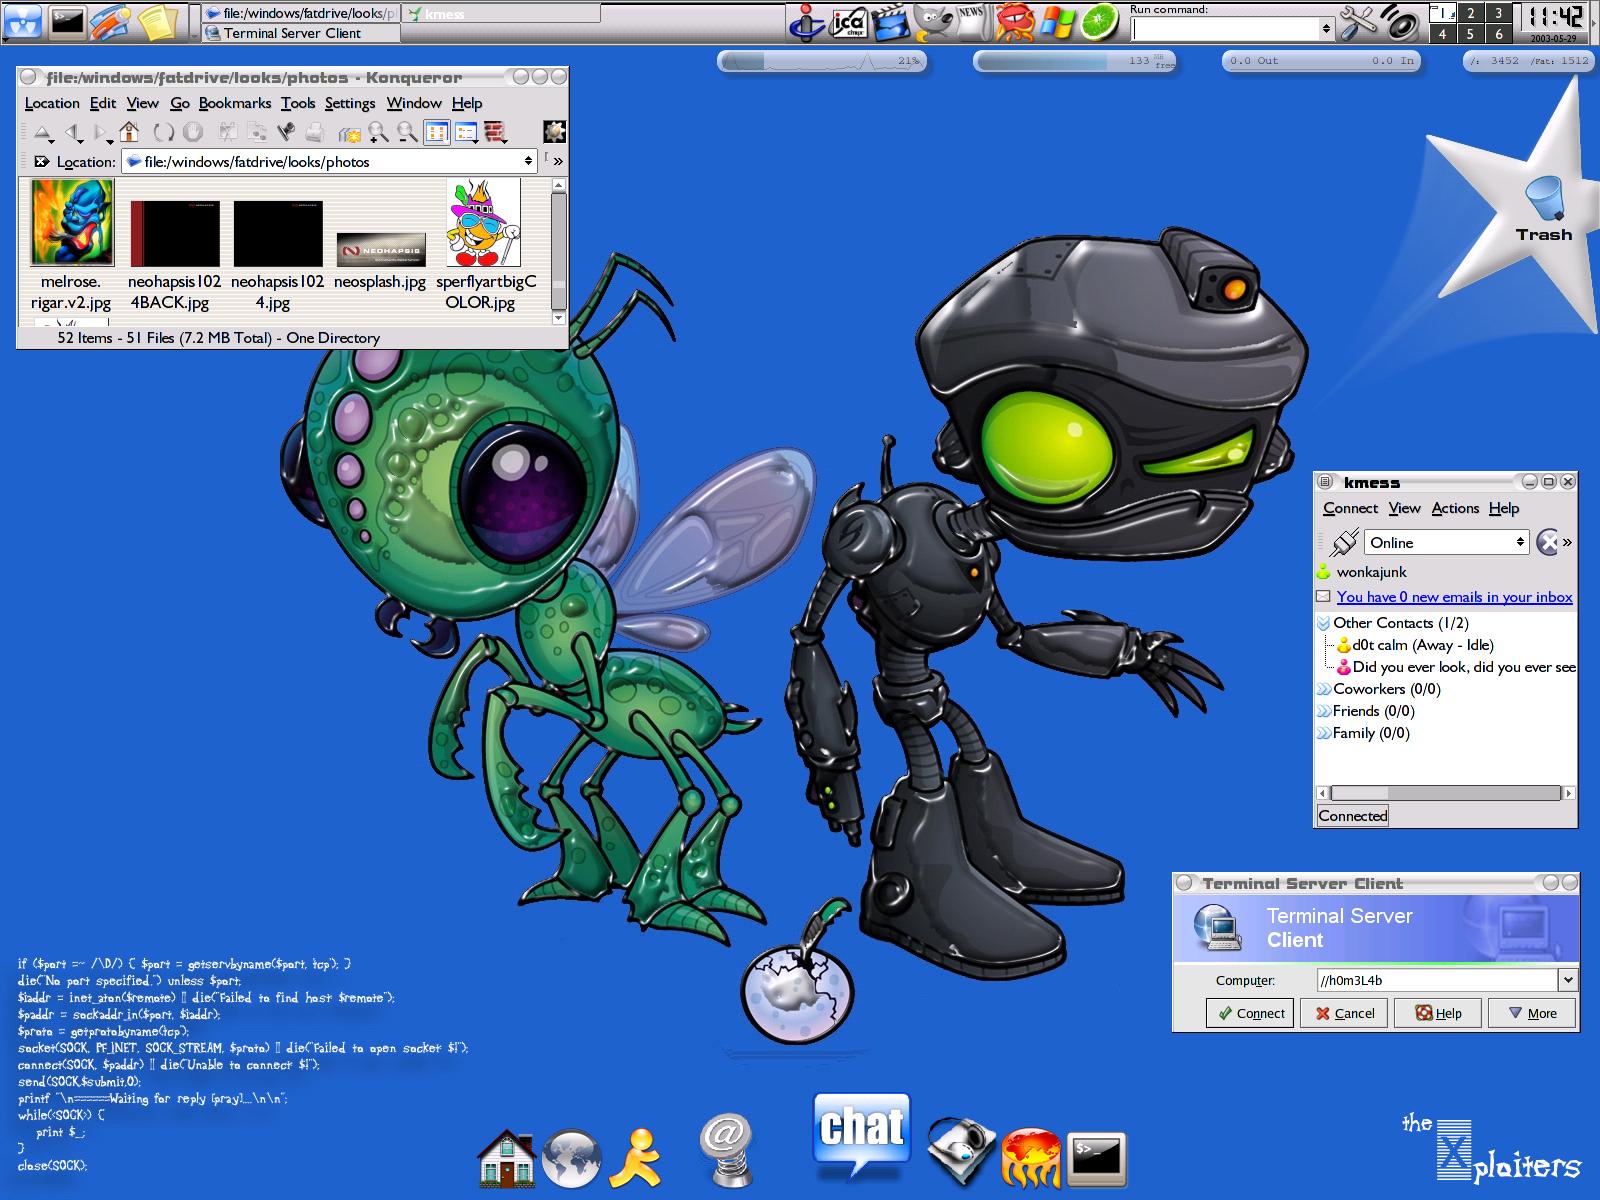Image resolution: width=1600 pixels, height=1200 pixels.
Task: Open the Bookmarks menu in Konqueror
Action: (x=235, y=103)
